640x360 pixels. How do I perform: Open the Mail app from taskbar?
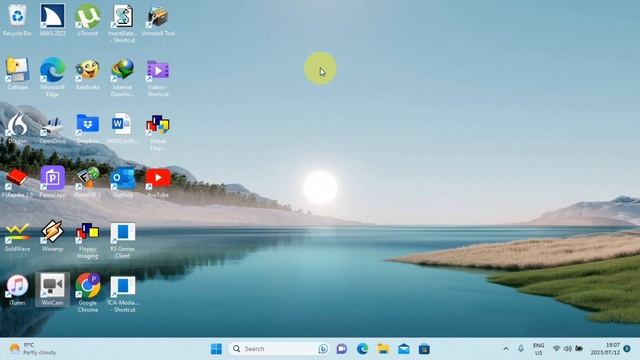point(404,349)
